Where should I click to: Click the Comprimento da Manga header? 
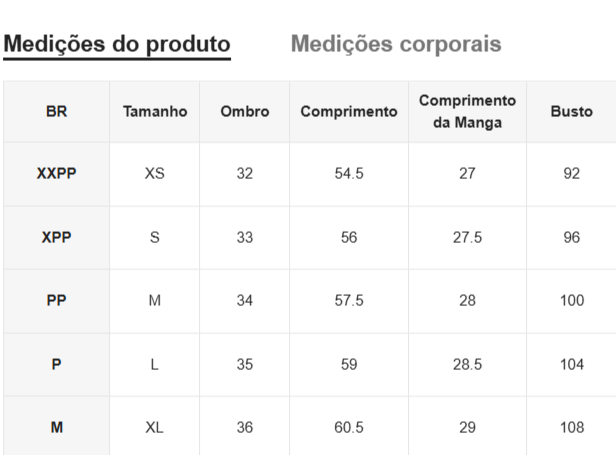pos(467,112)
